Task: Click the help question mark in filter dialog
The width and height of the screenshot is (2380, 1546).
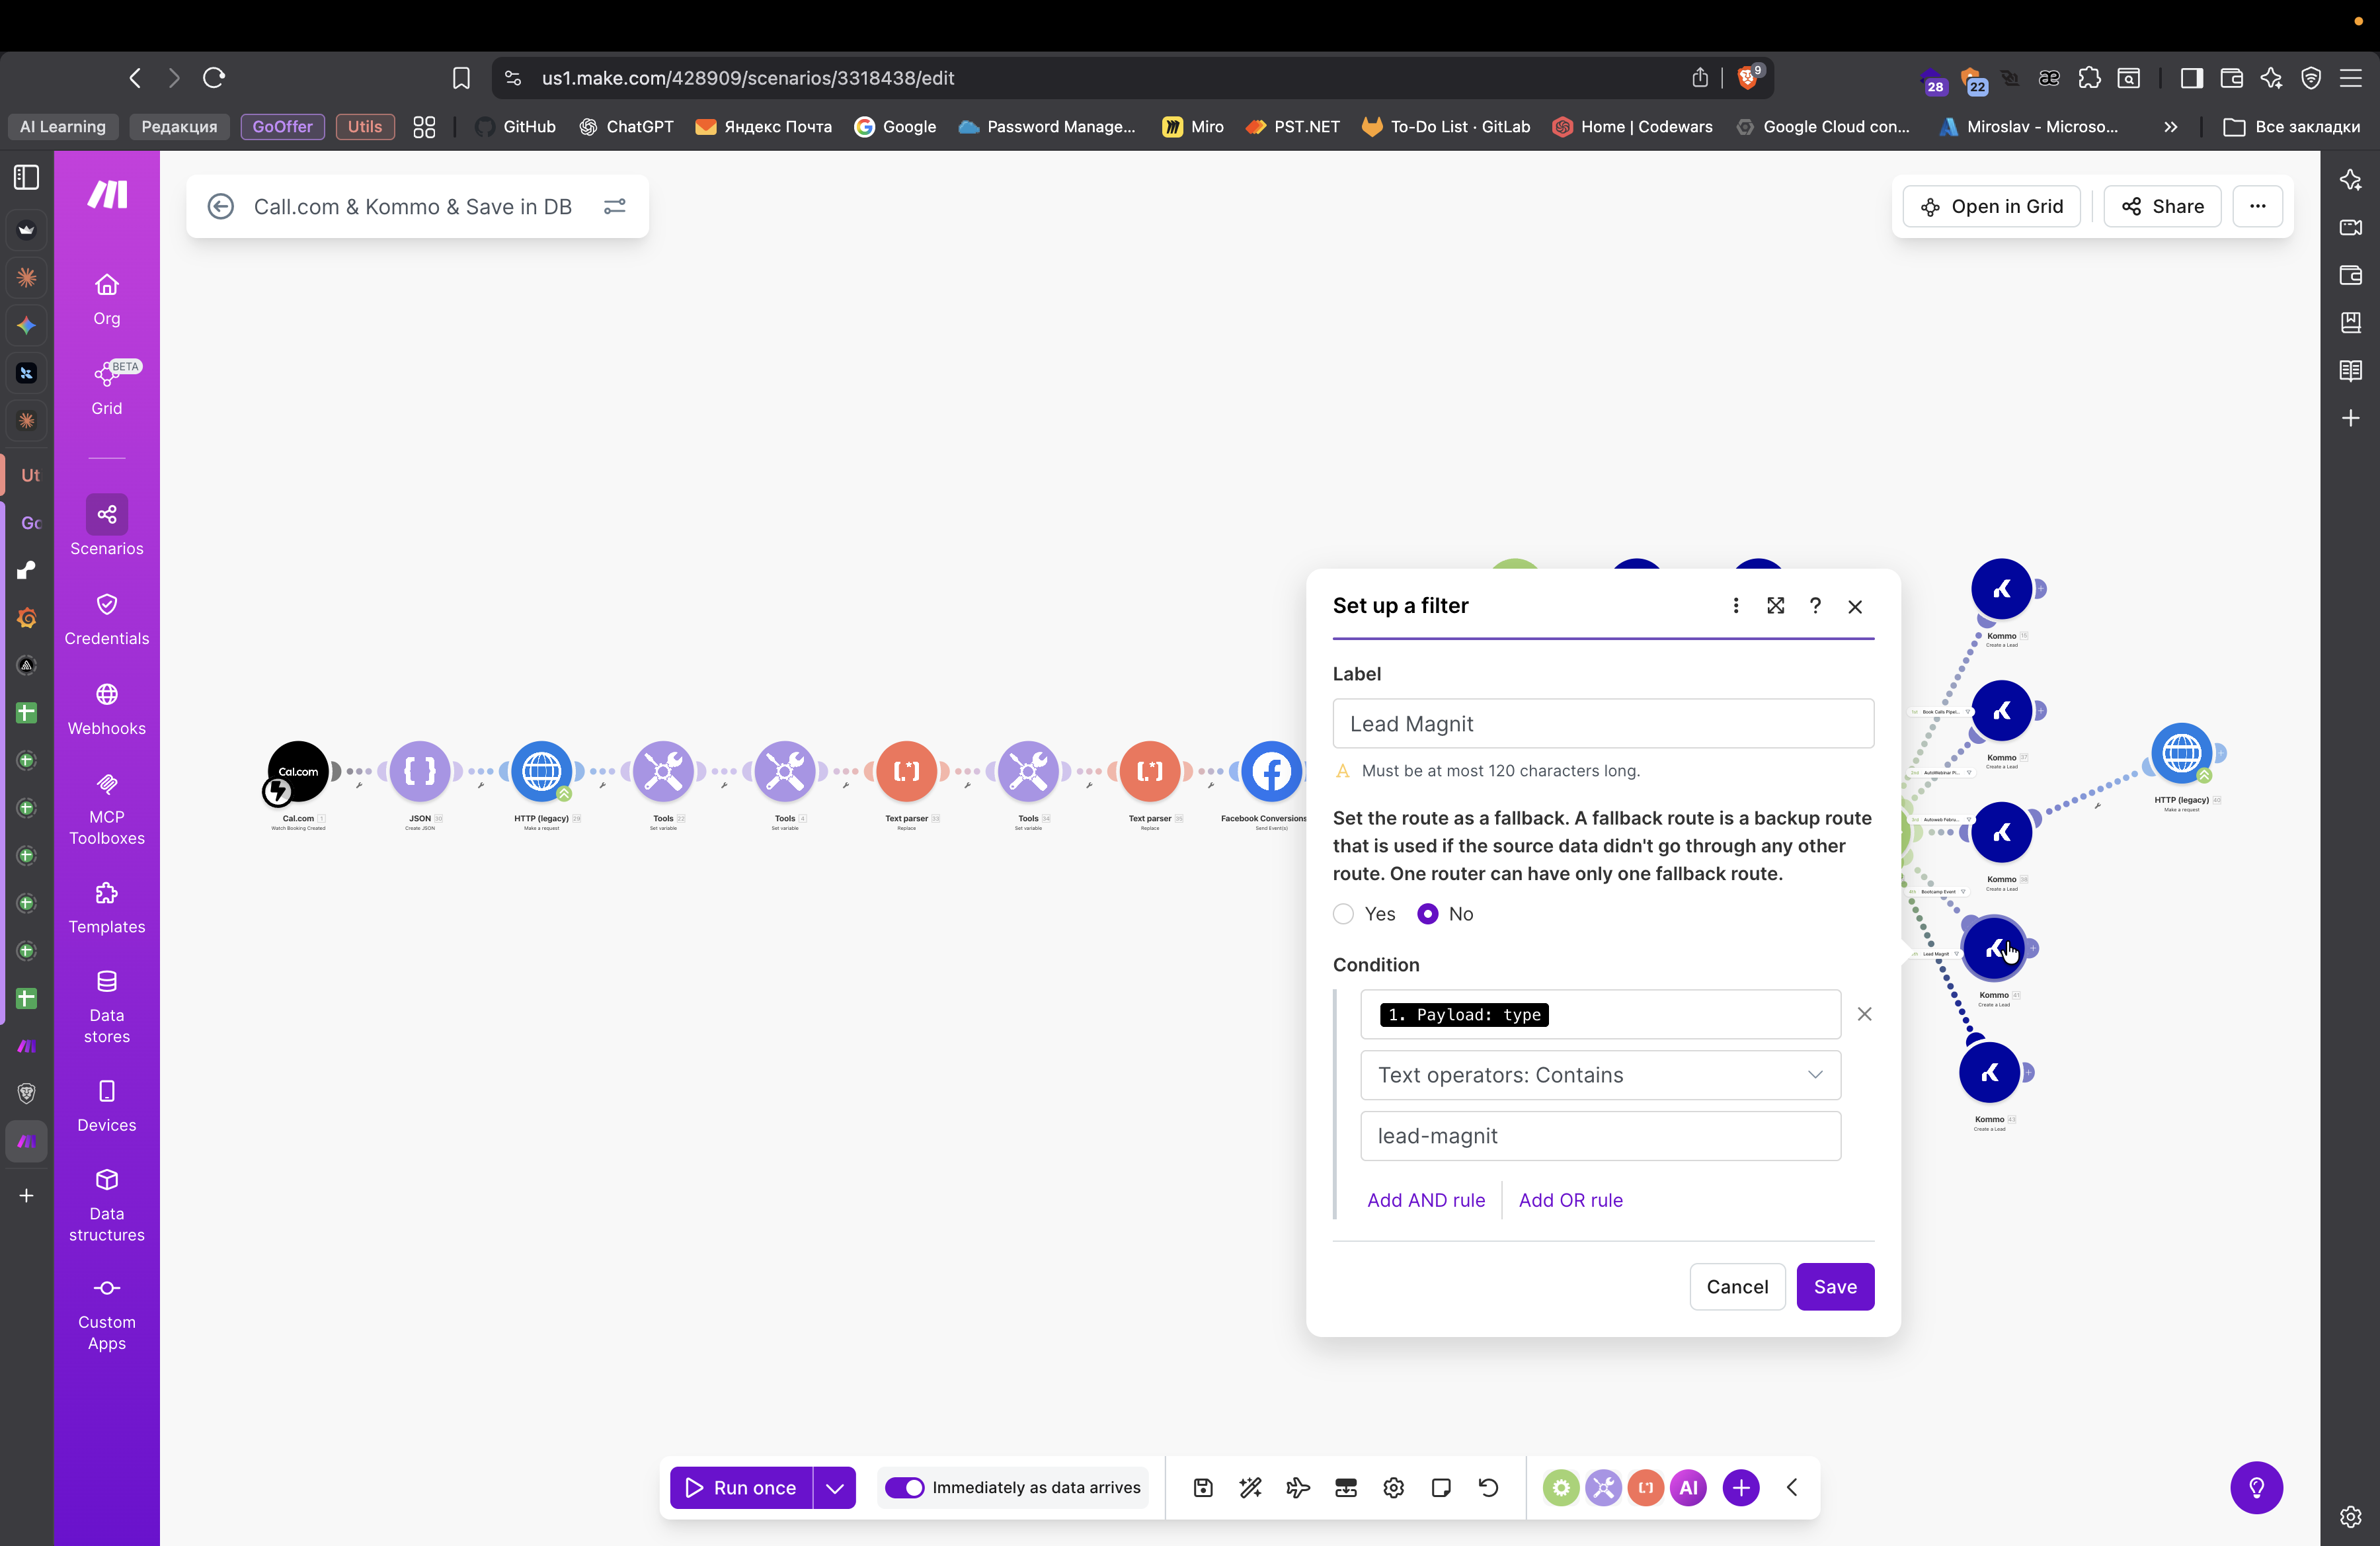Action: 1815,606
